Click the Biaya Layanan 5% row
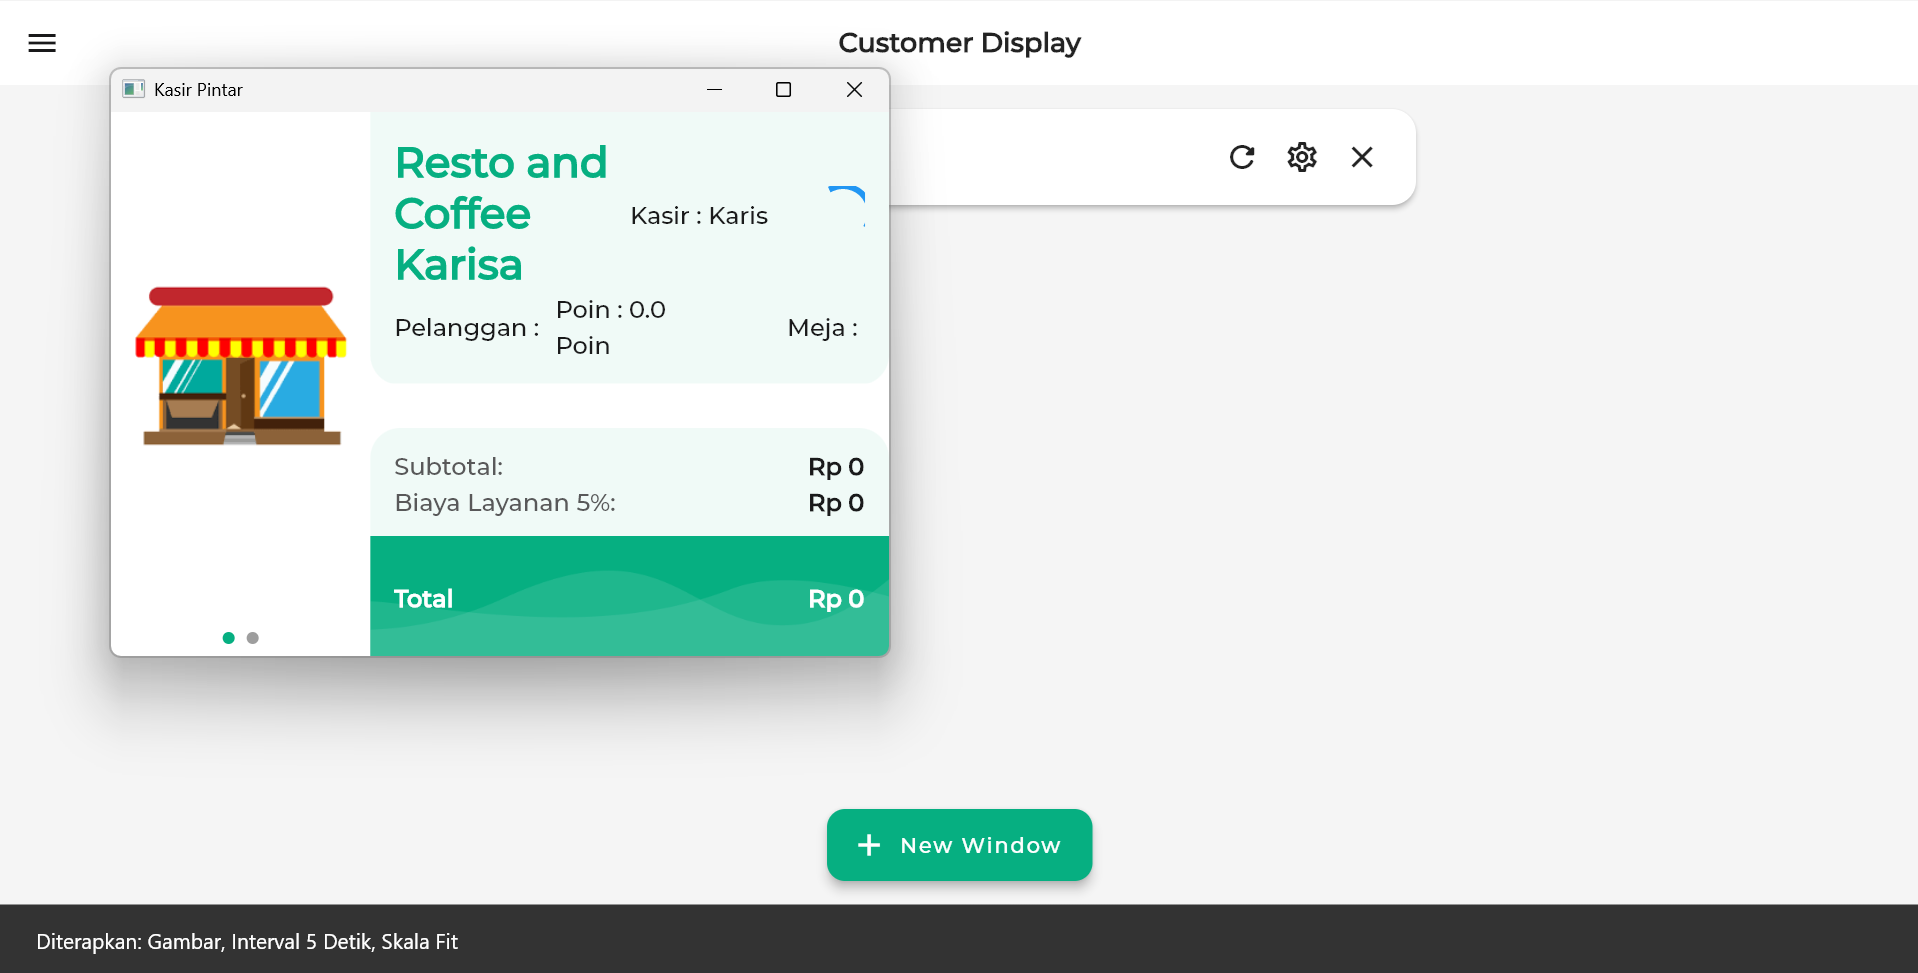This screenshot has width=1918, height=973. click(629, 503)
